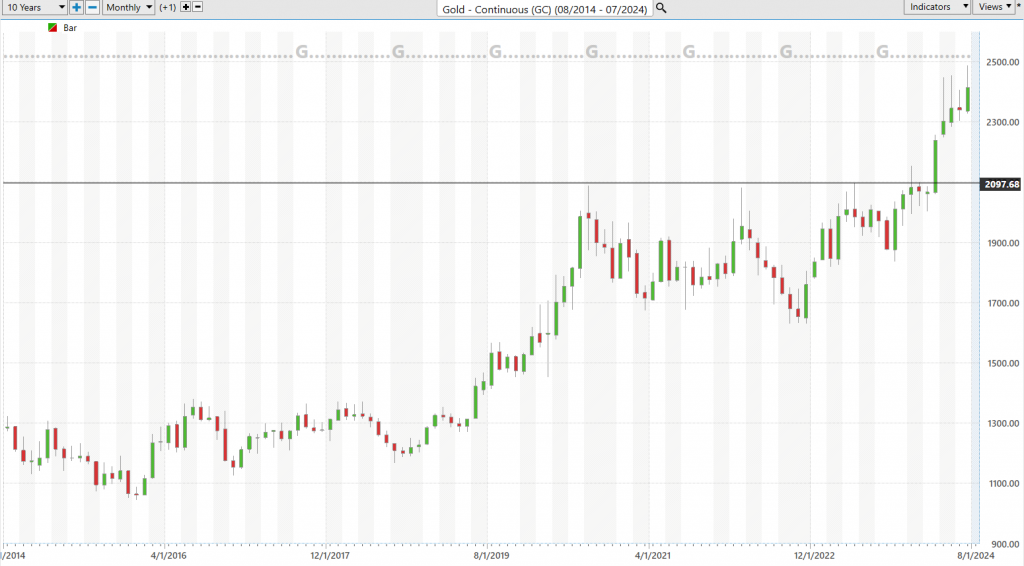Click the 12/1/2022 date axis label
Screen dimensions: 1024x566
click(x=814, y=556)
